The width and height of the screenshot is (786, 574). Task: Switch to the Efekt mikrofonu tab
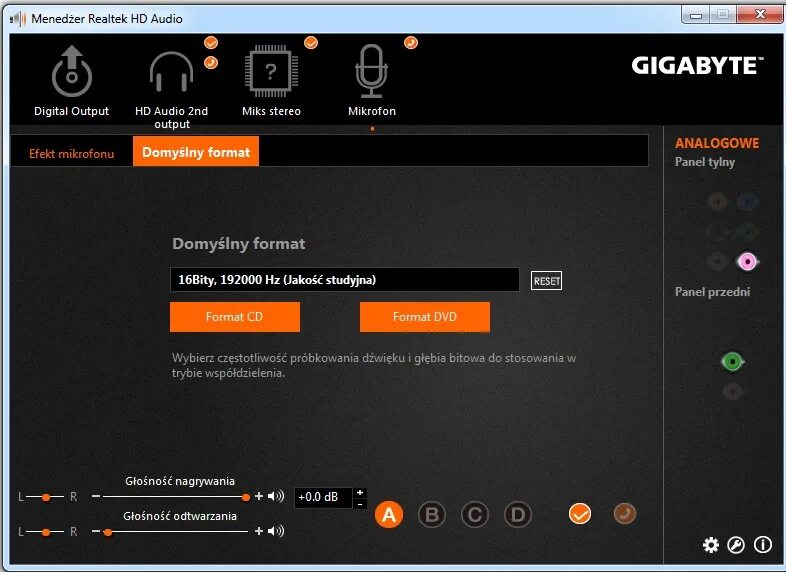[71, 153]
